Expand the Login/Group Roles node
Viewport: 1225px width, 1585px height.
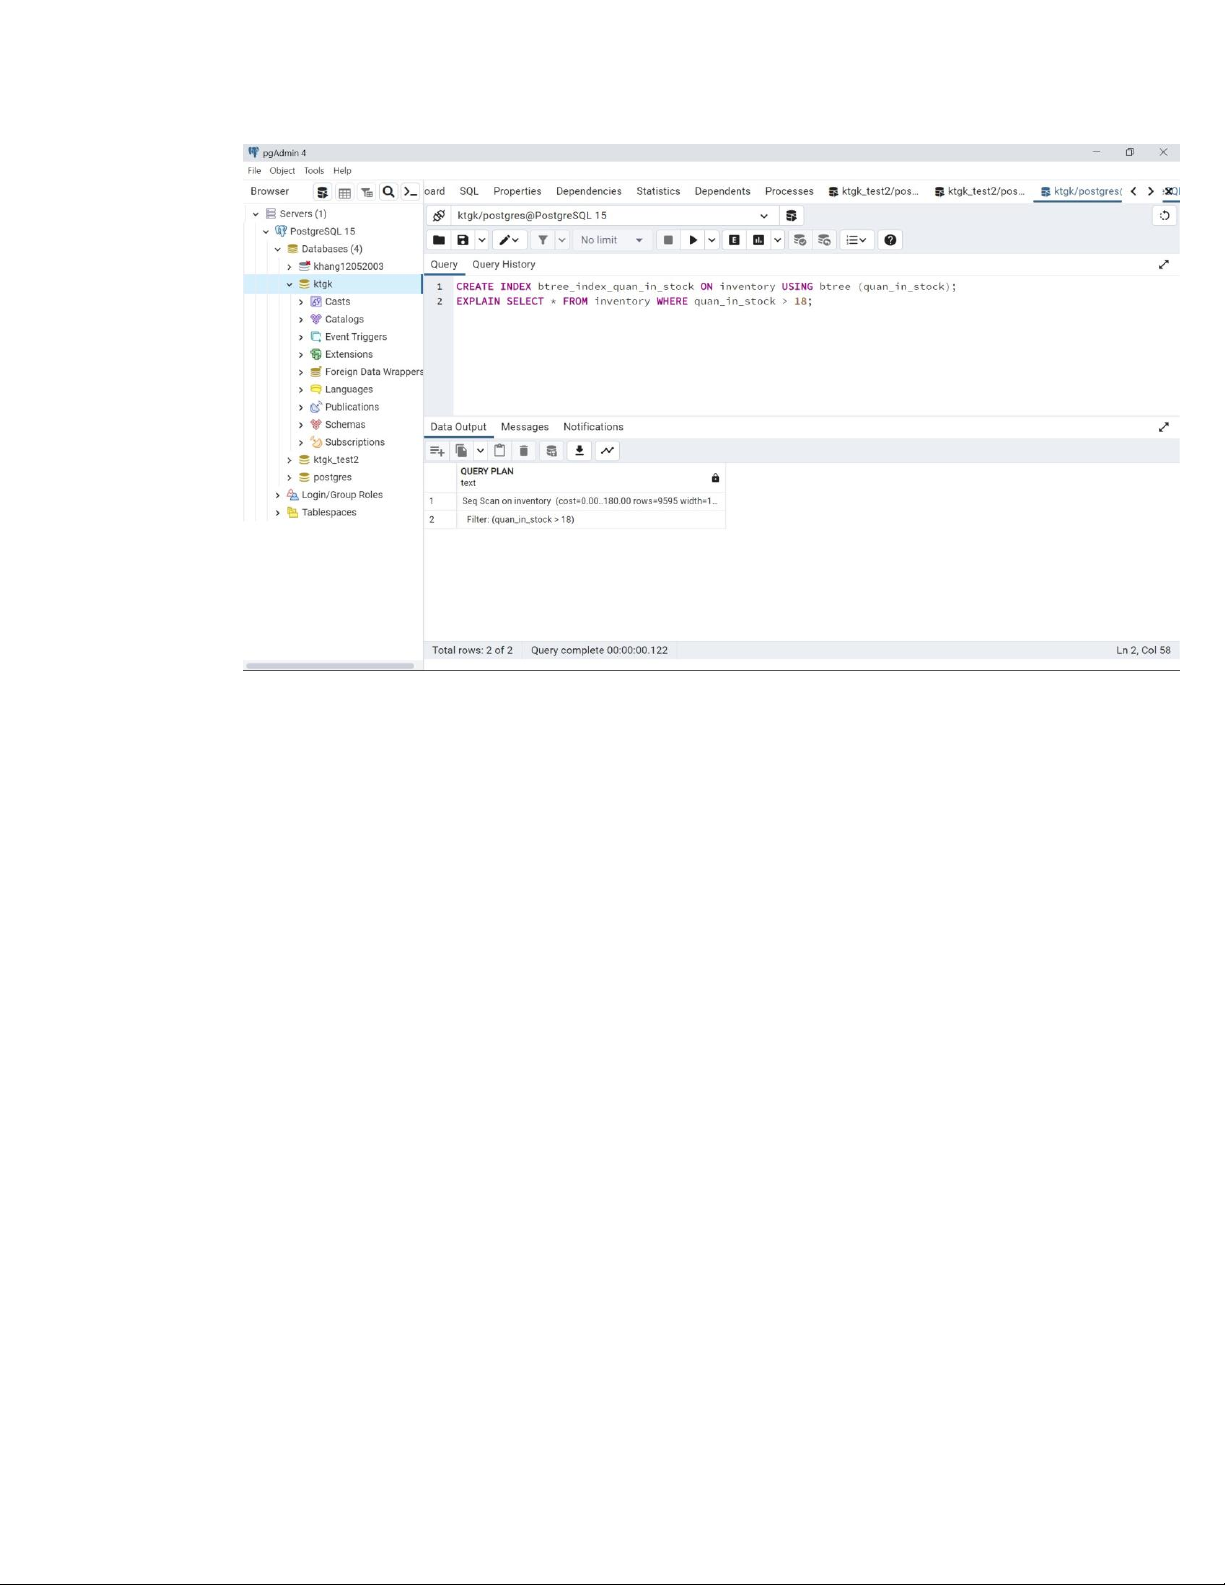278,495
